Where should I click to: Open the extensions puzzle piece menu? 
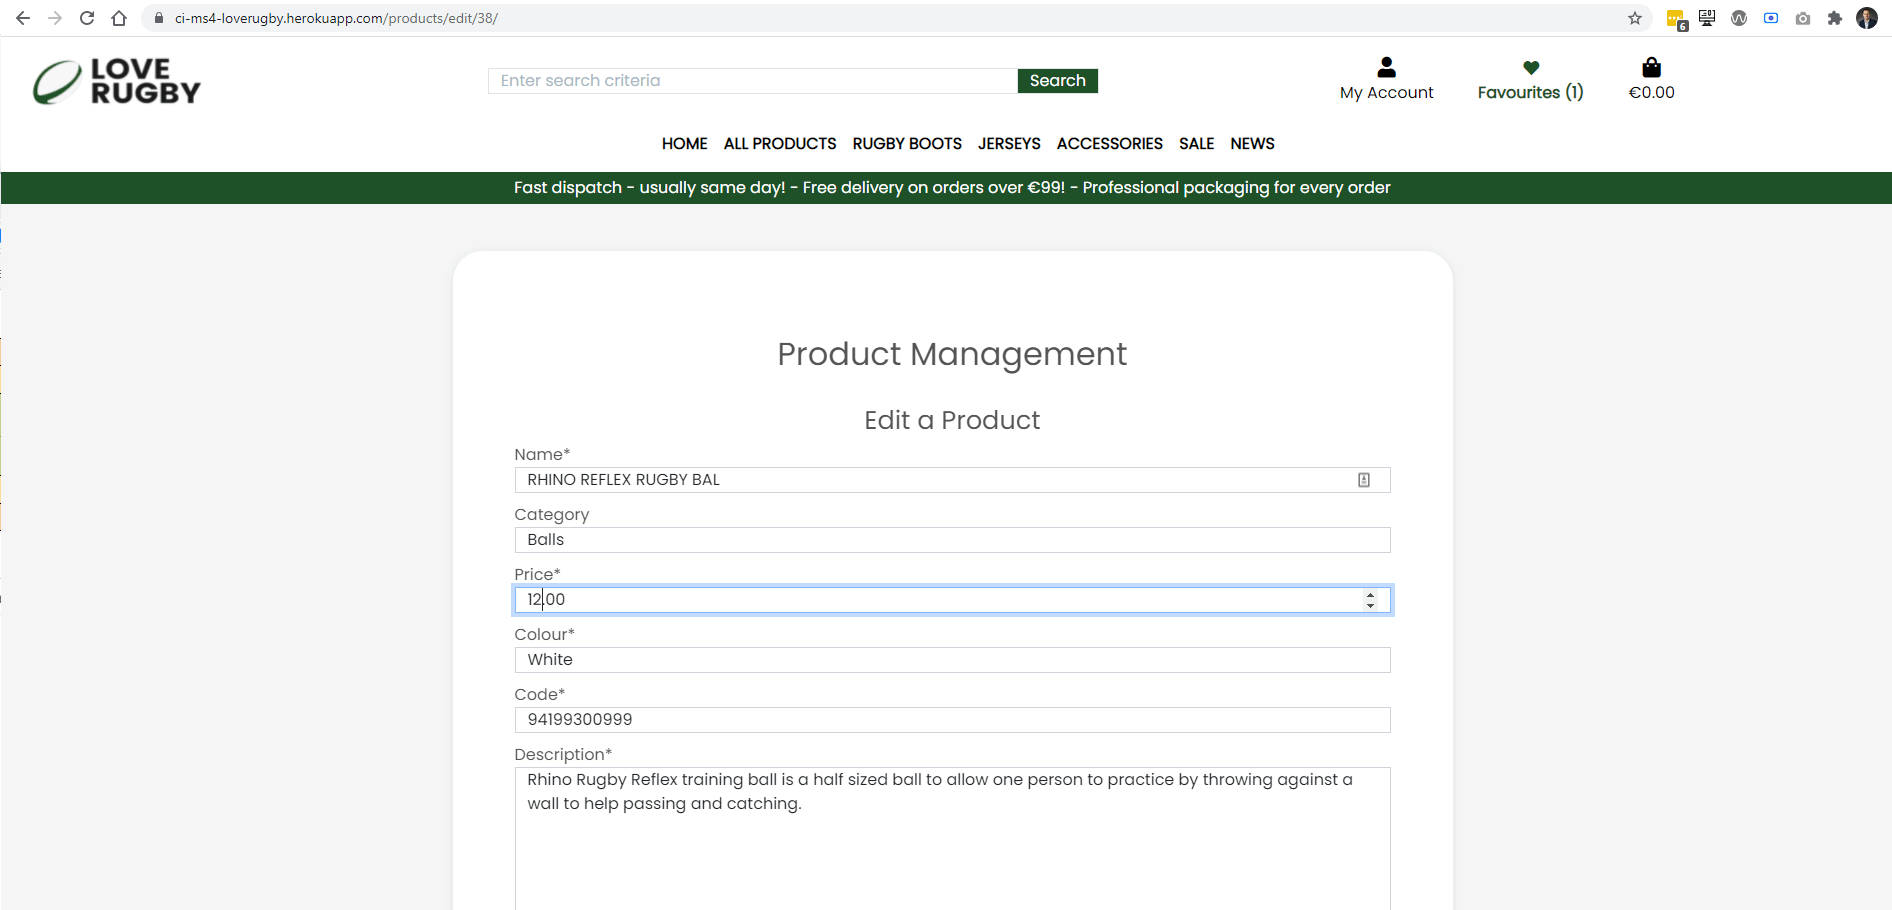pyautogui.click(x=1835, y=18)
